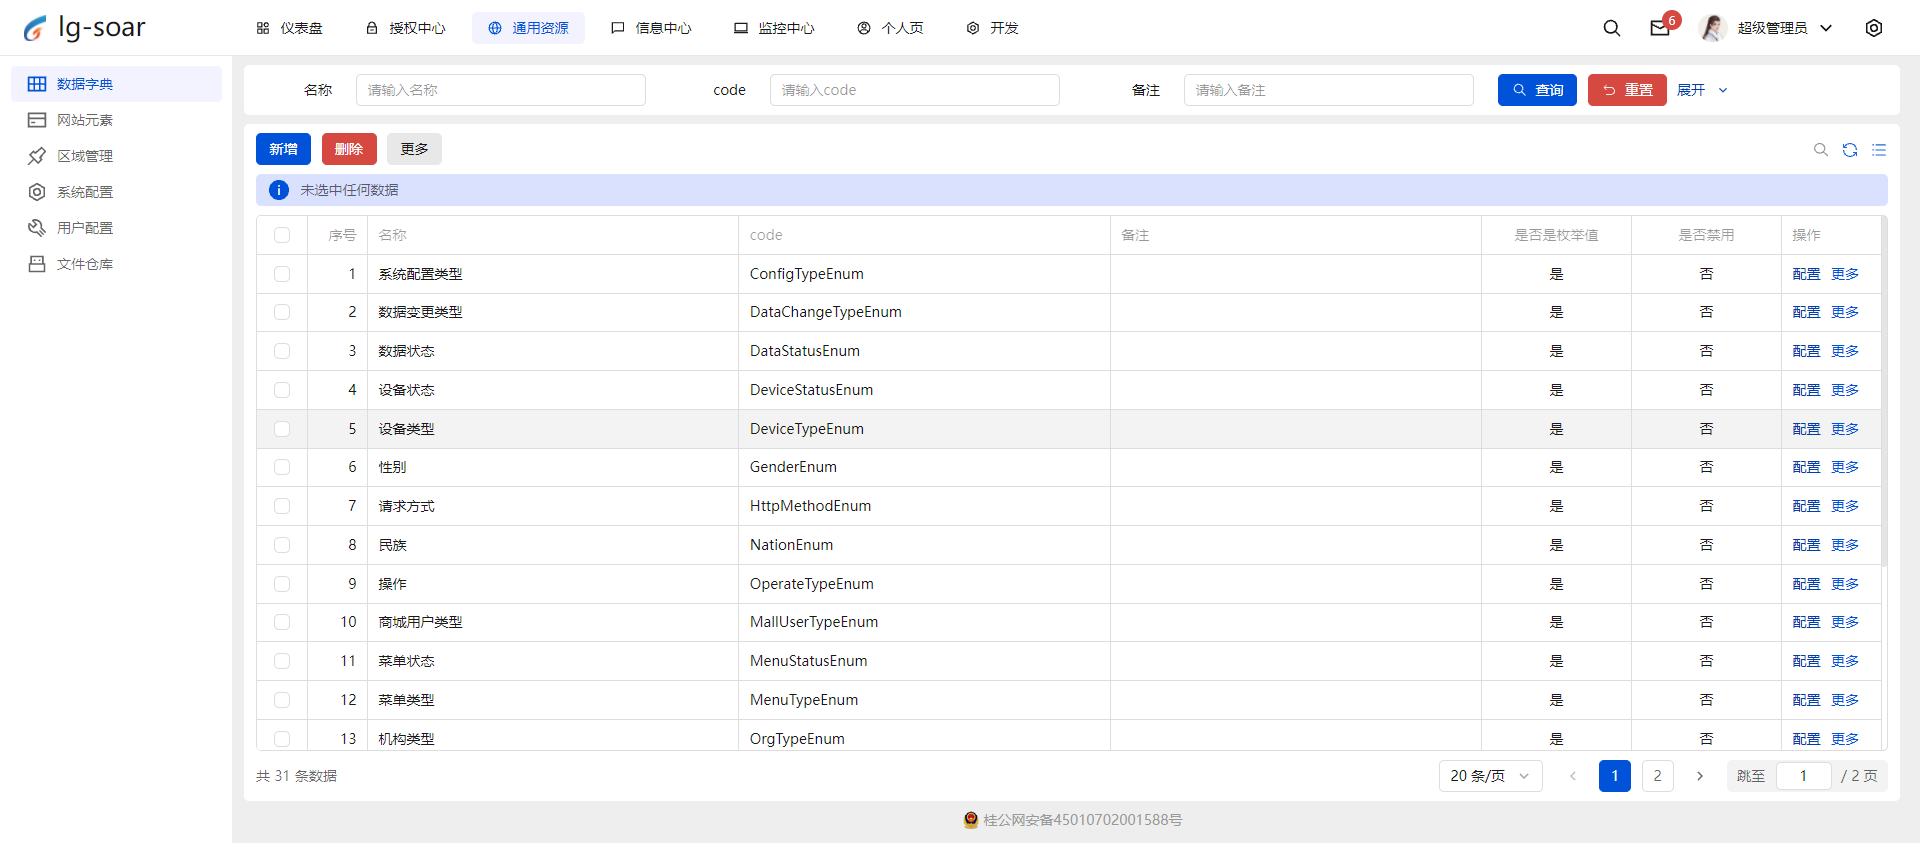
Task: Click the code search input field
Action: coord(915,90)
